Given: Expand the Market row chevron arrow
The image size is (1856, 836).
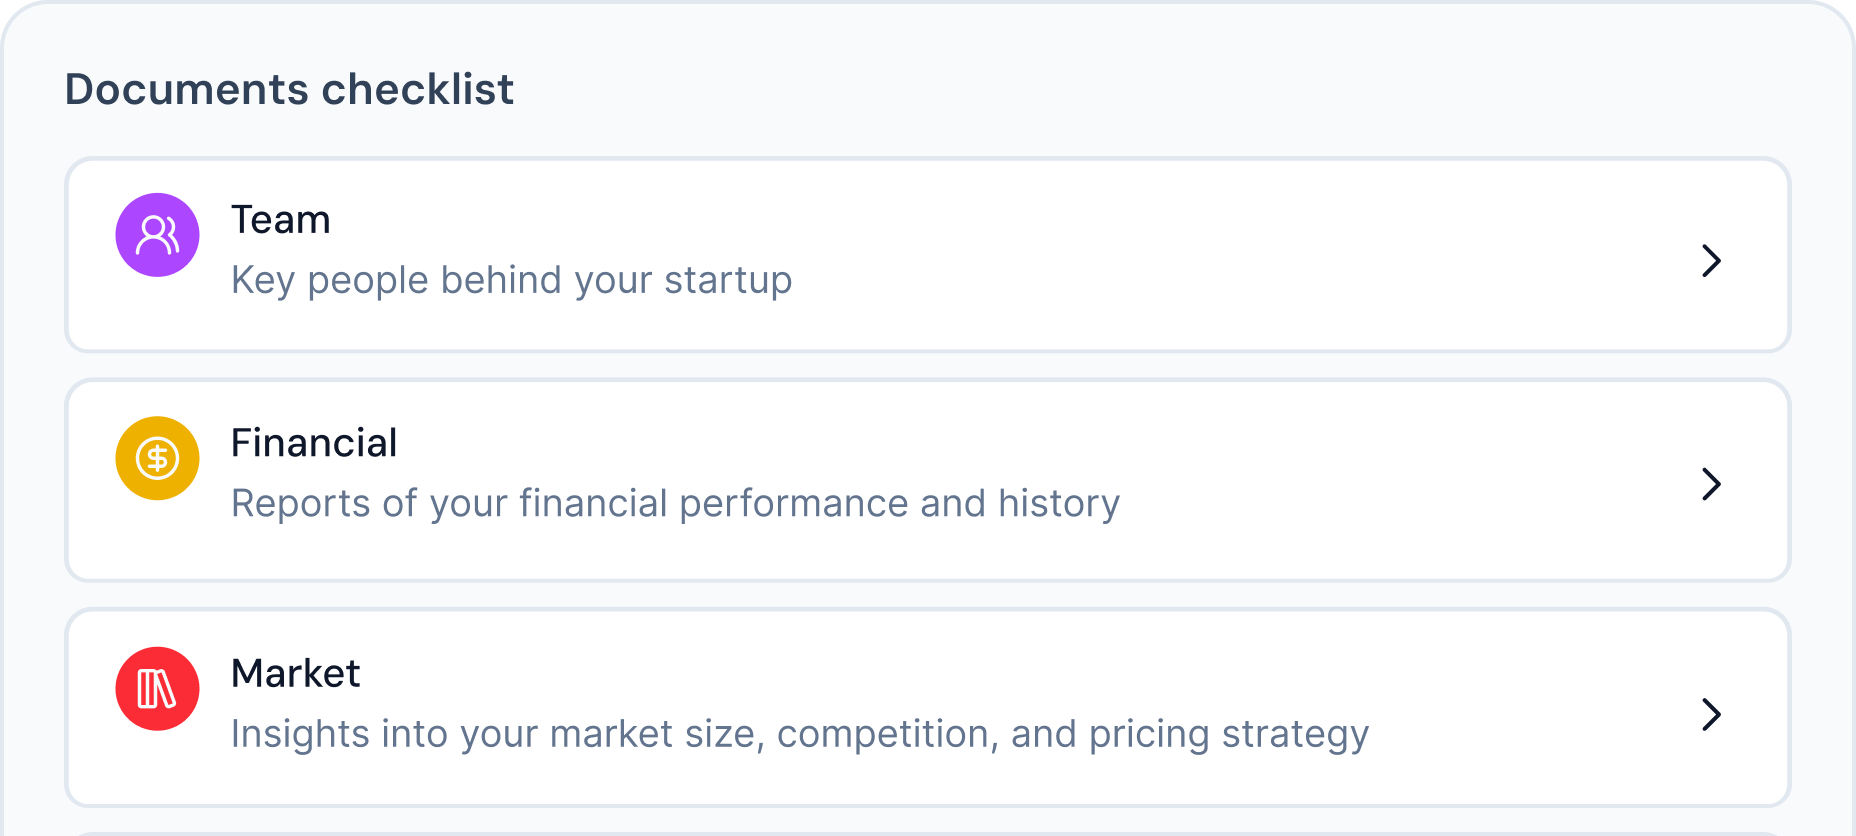Looking at the screenshot, I should [x=1711, y=714].
